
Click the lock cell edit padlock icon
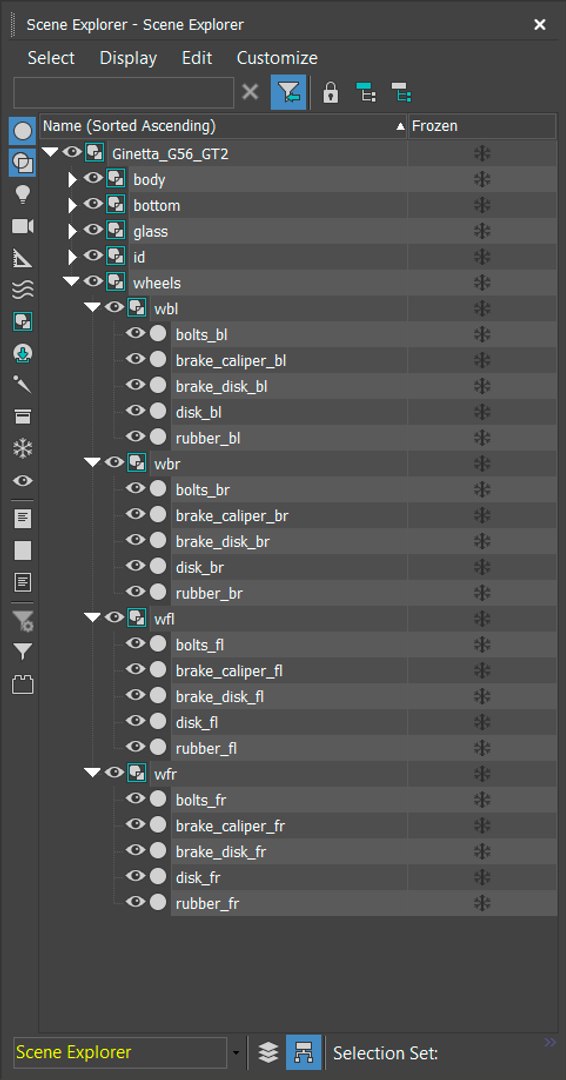pyautogui.click(x=331, y=92)
